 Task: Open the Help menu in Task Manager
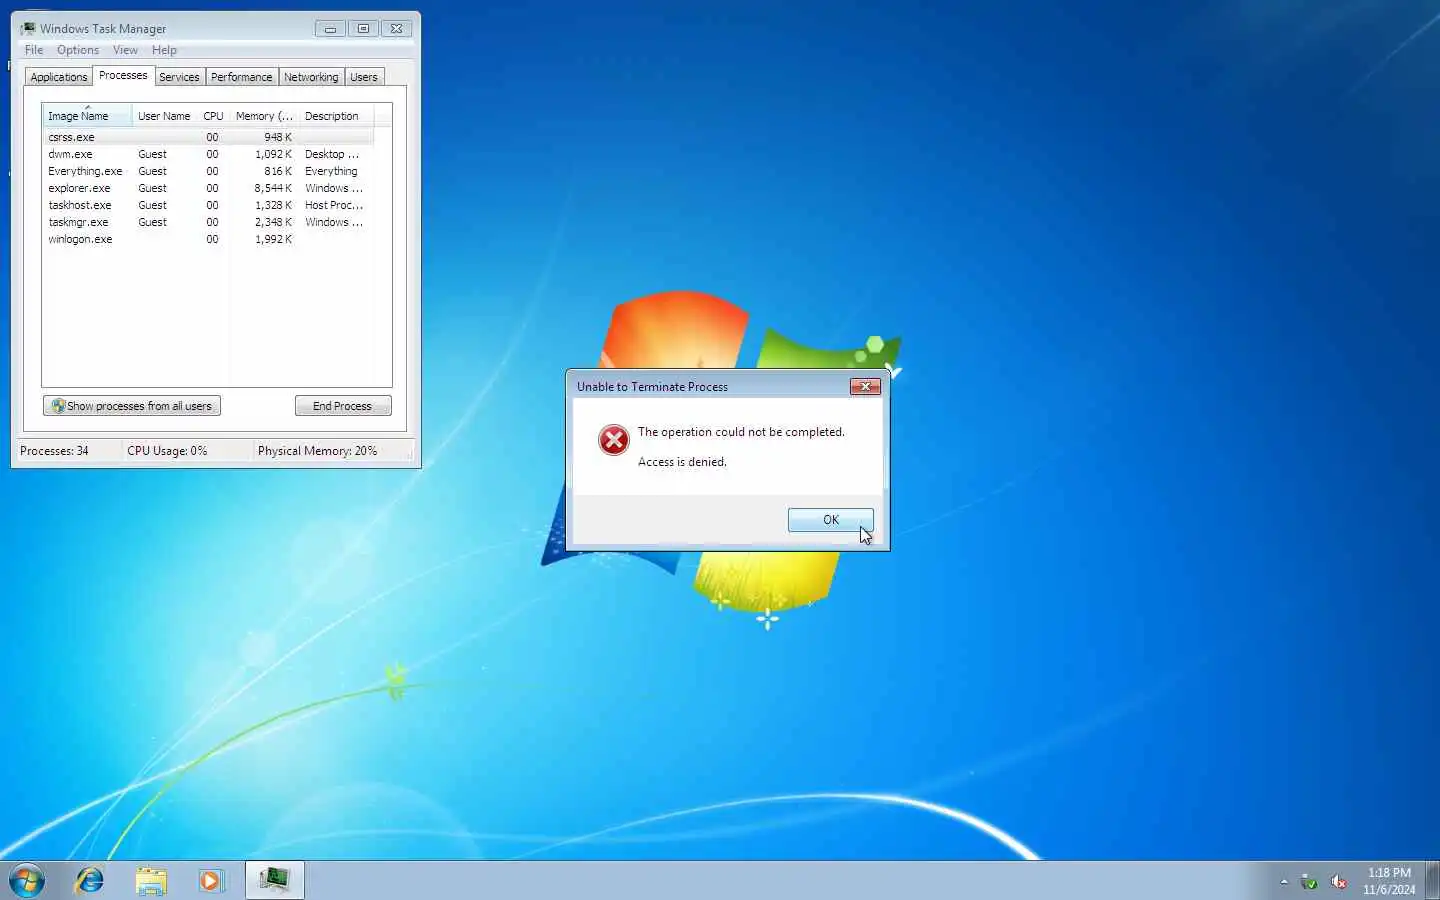tap(164, 50)
